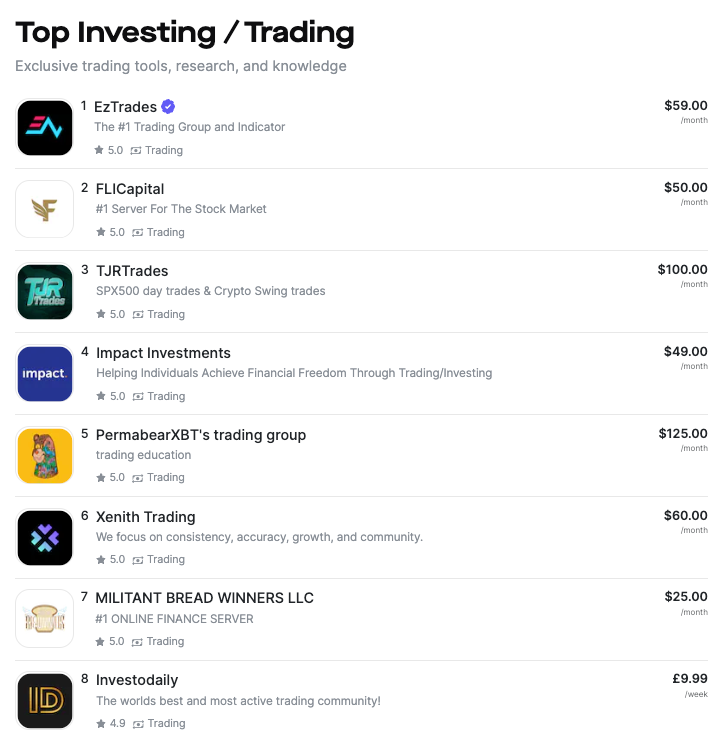This screenshot has height=738, width=727.
Task: Click the FLICapital winged F logo
Action: pyautogui.click(x=45, y=209)
